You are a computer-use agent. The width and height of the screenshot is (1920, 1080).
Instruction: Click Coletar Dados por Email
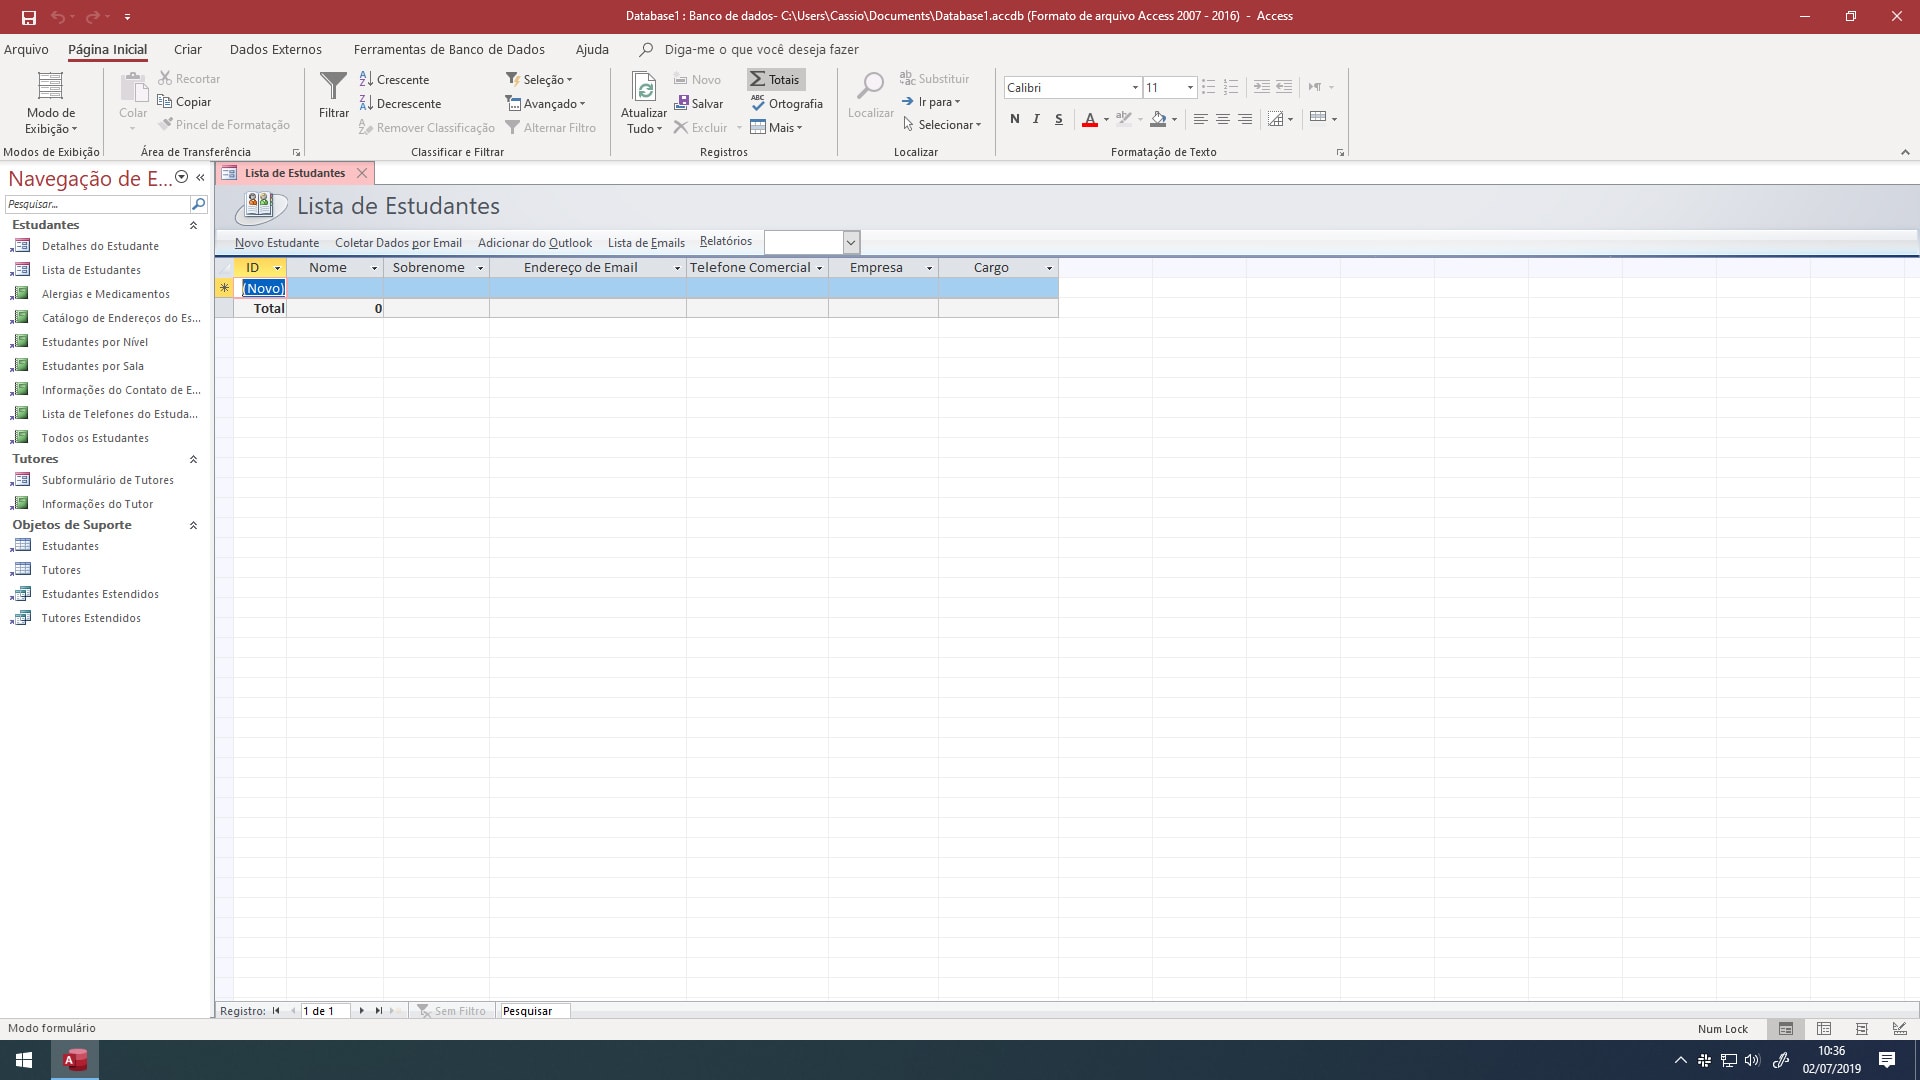pyautogui.click(x=398, y=243)
